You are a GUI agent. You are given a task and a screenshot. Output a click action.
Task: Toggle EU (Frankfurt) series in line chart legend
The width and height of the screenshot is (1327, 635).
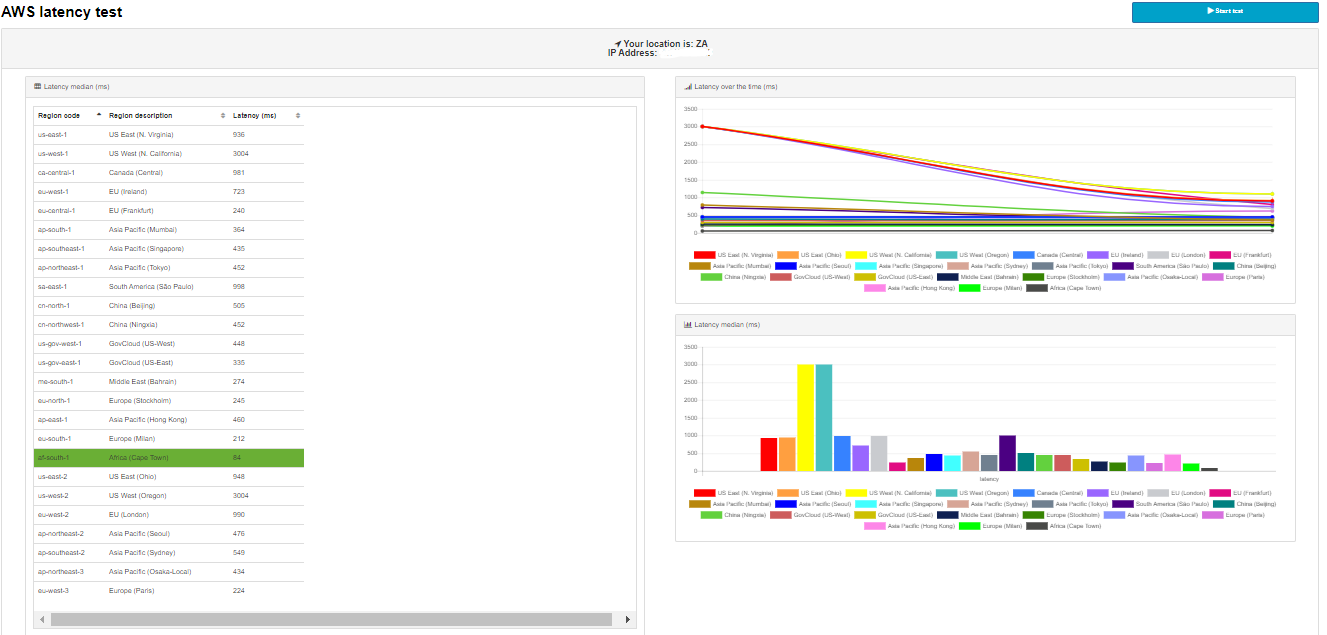(1240, 255)
